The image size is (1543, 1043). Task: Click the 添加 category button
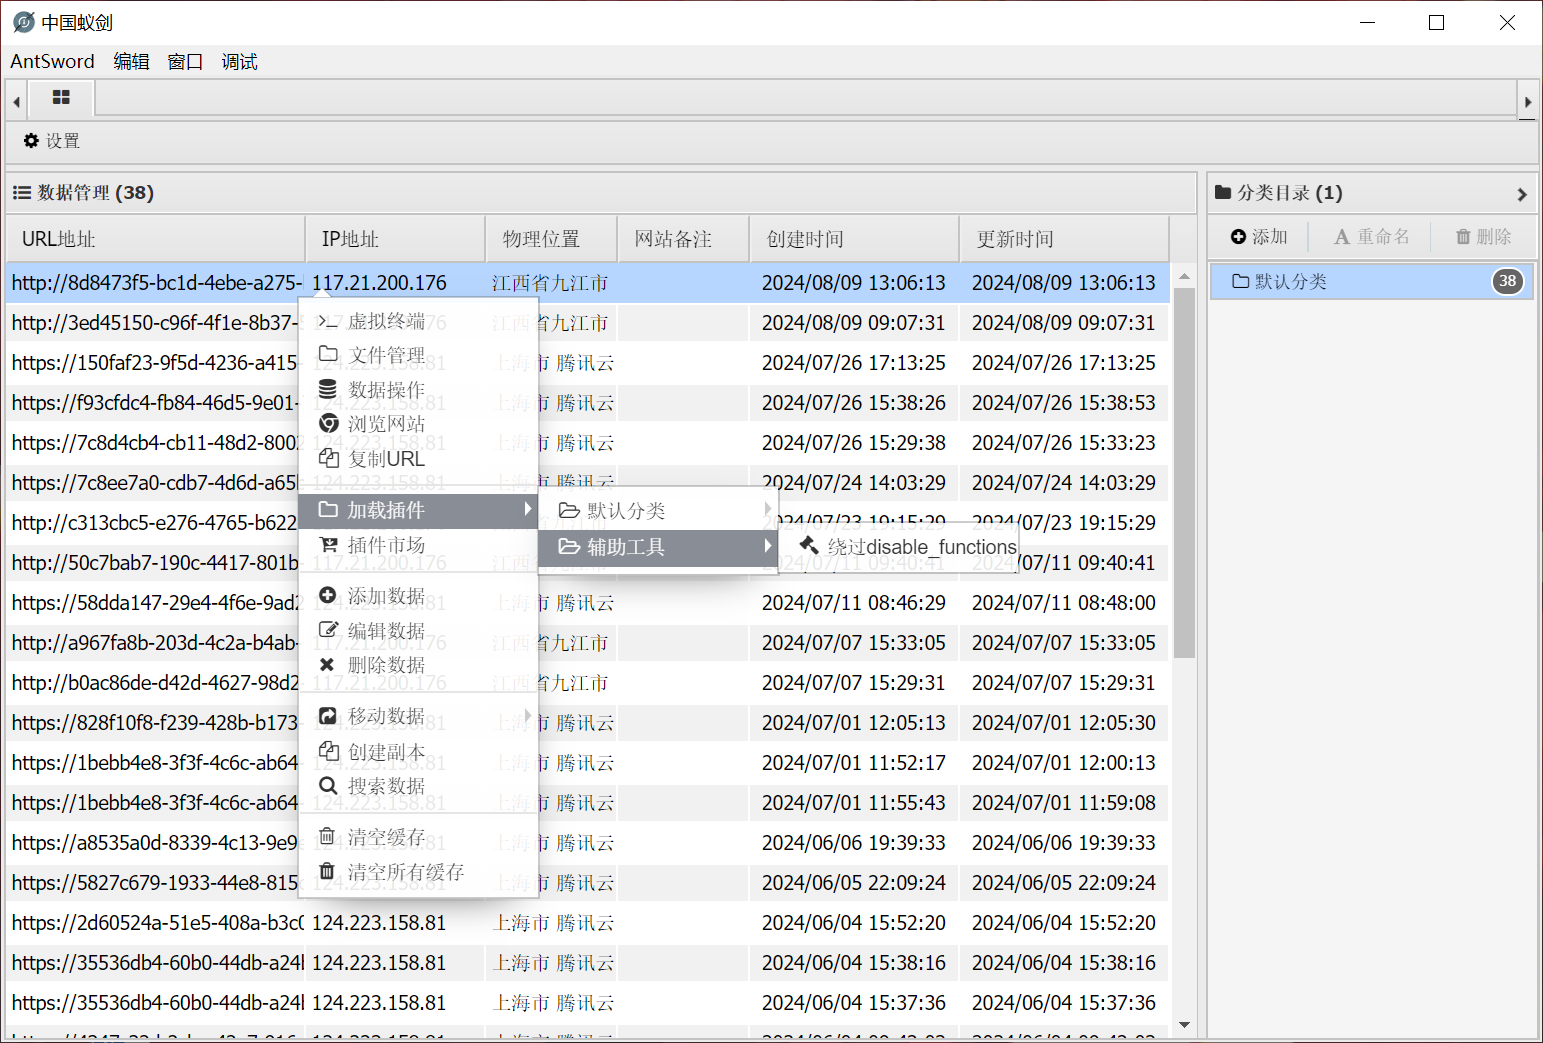pyautogui.click(x=1259, y=237)
